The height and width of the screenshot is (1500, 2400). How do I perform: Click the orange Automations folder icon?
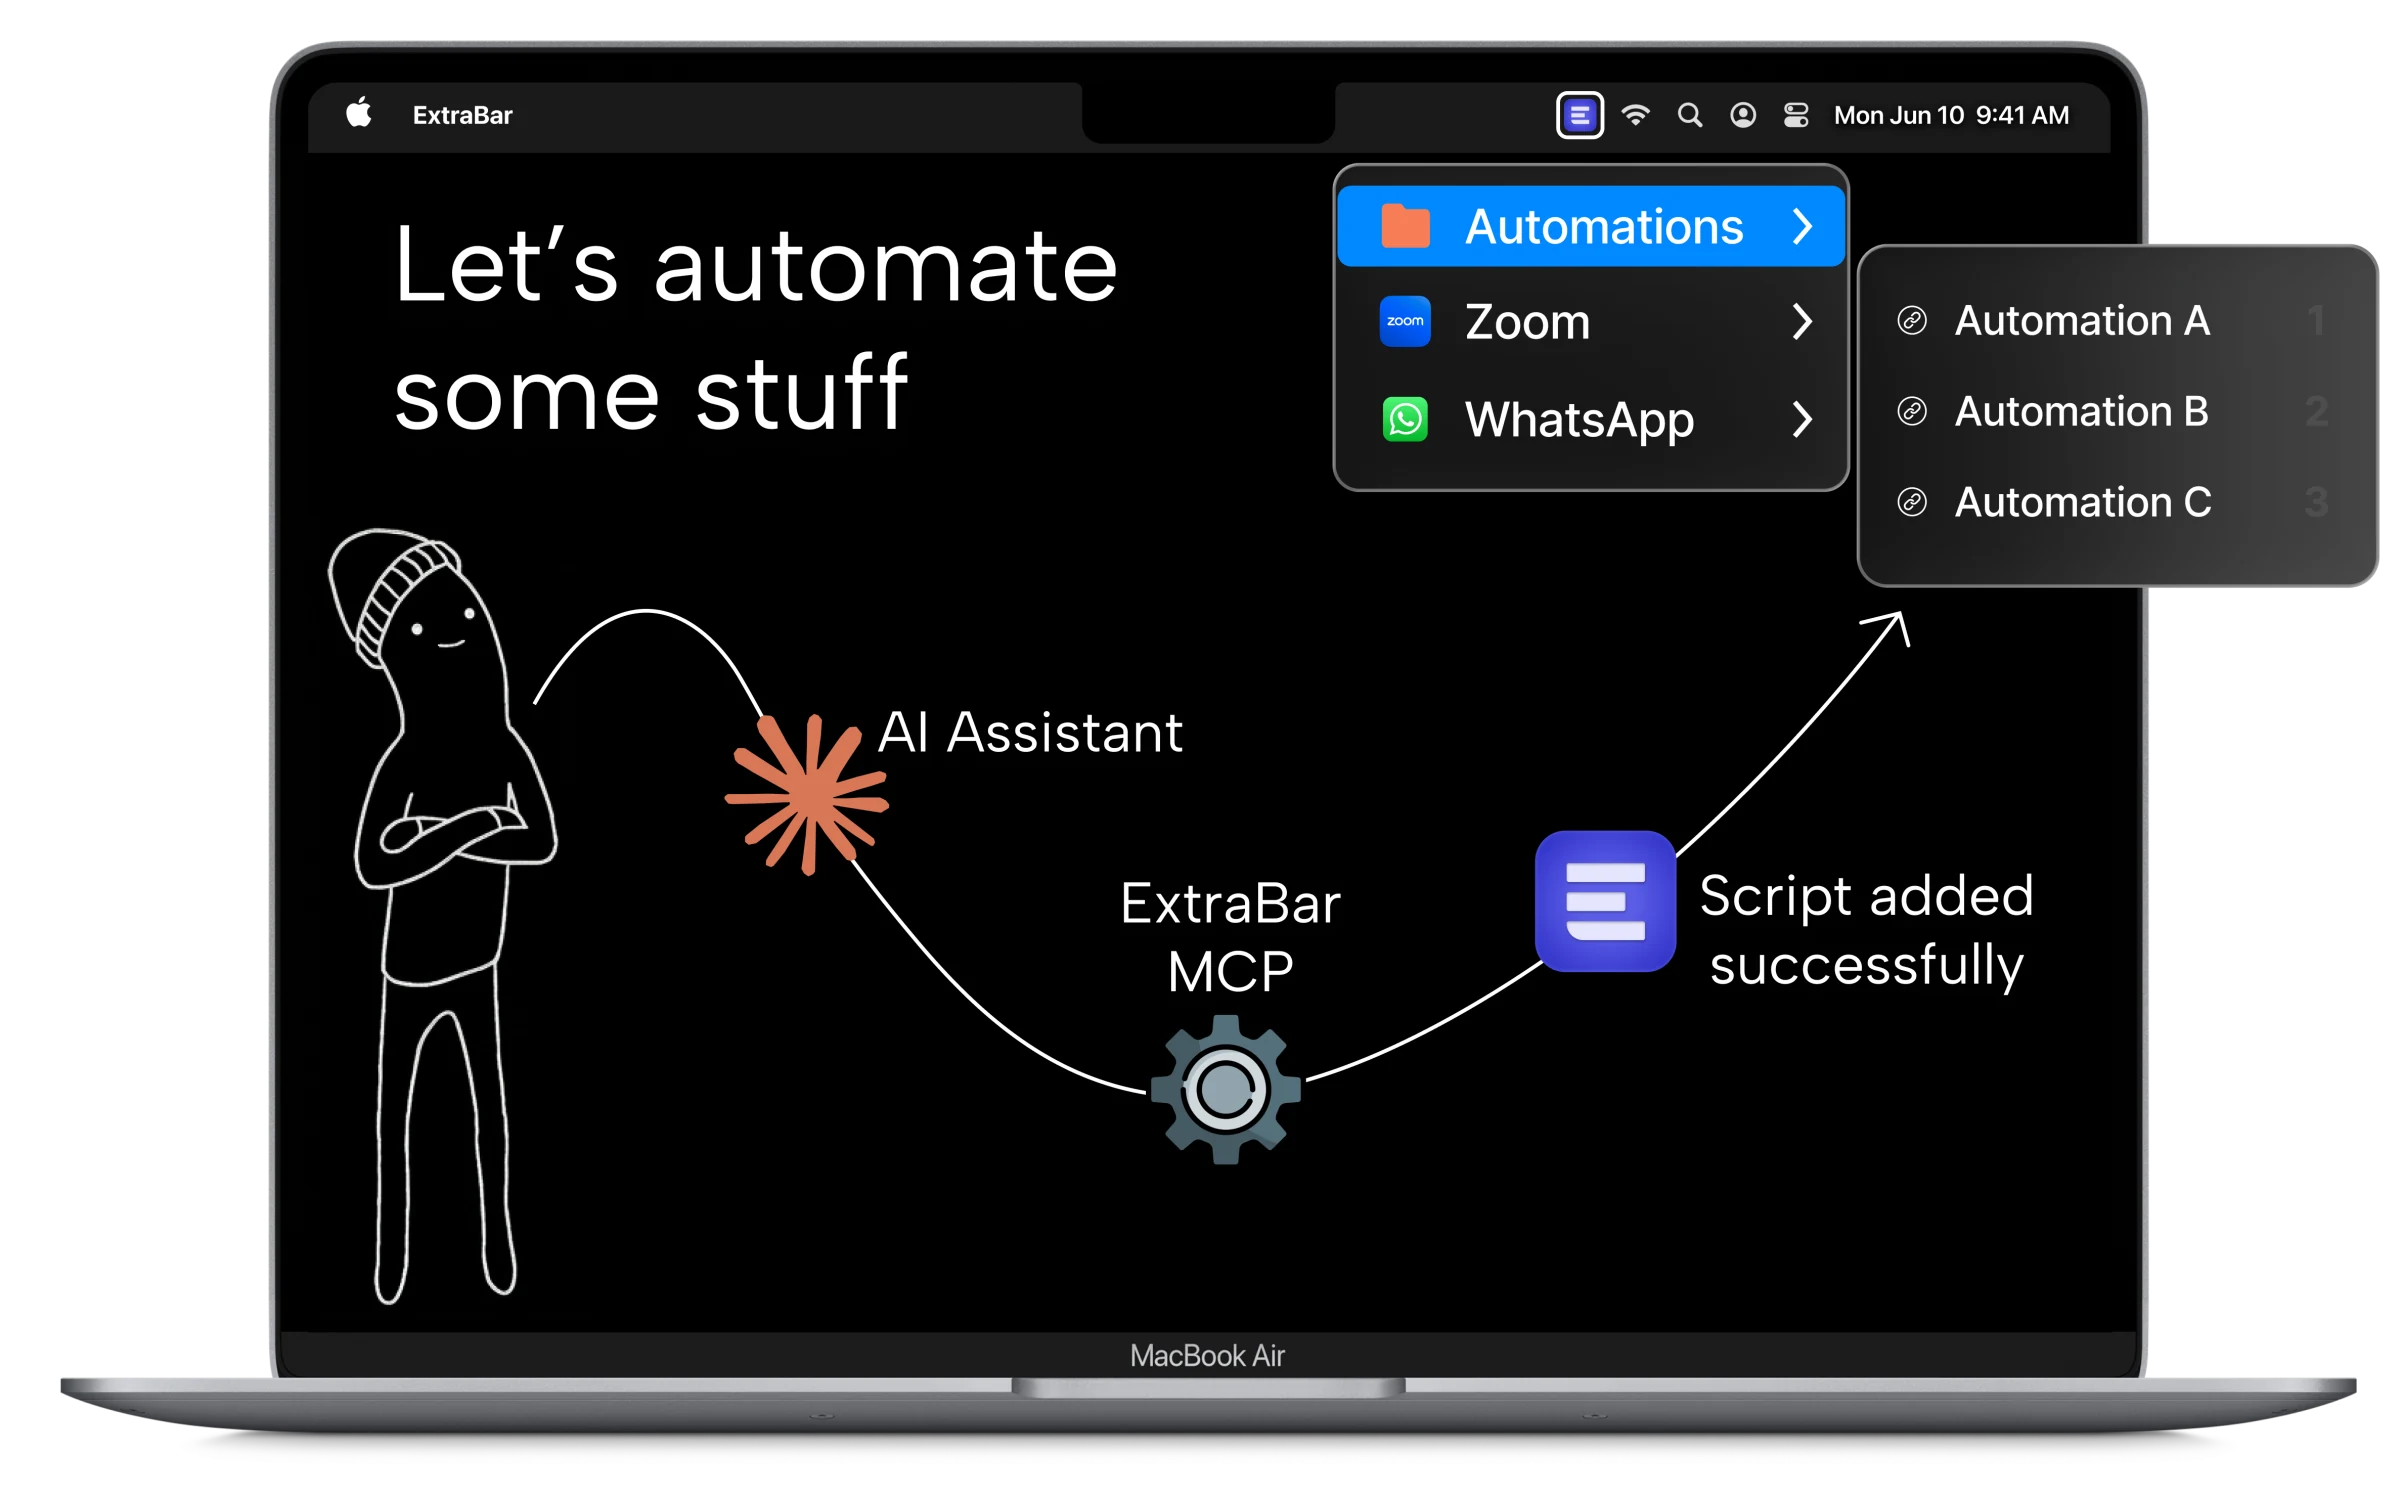click(x=1405, y=226)
